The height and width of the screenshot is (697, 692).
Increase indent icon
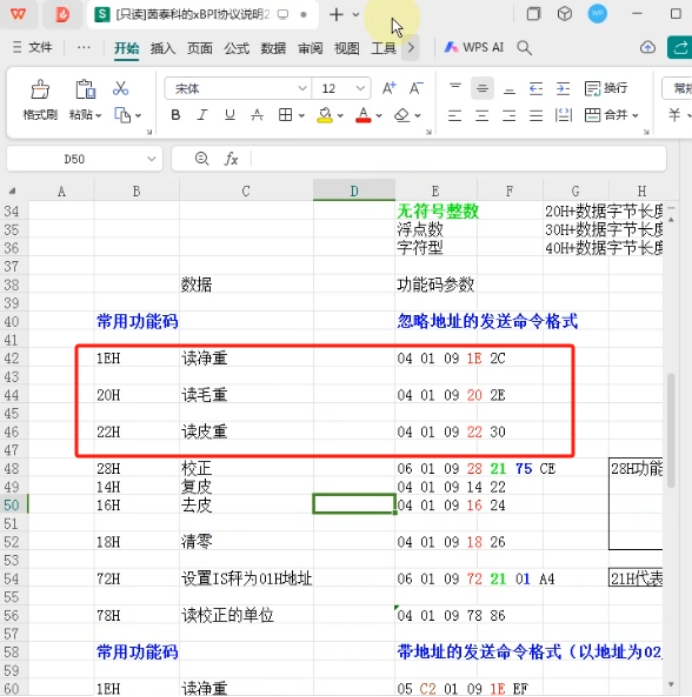563,88
